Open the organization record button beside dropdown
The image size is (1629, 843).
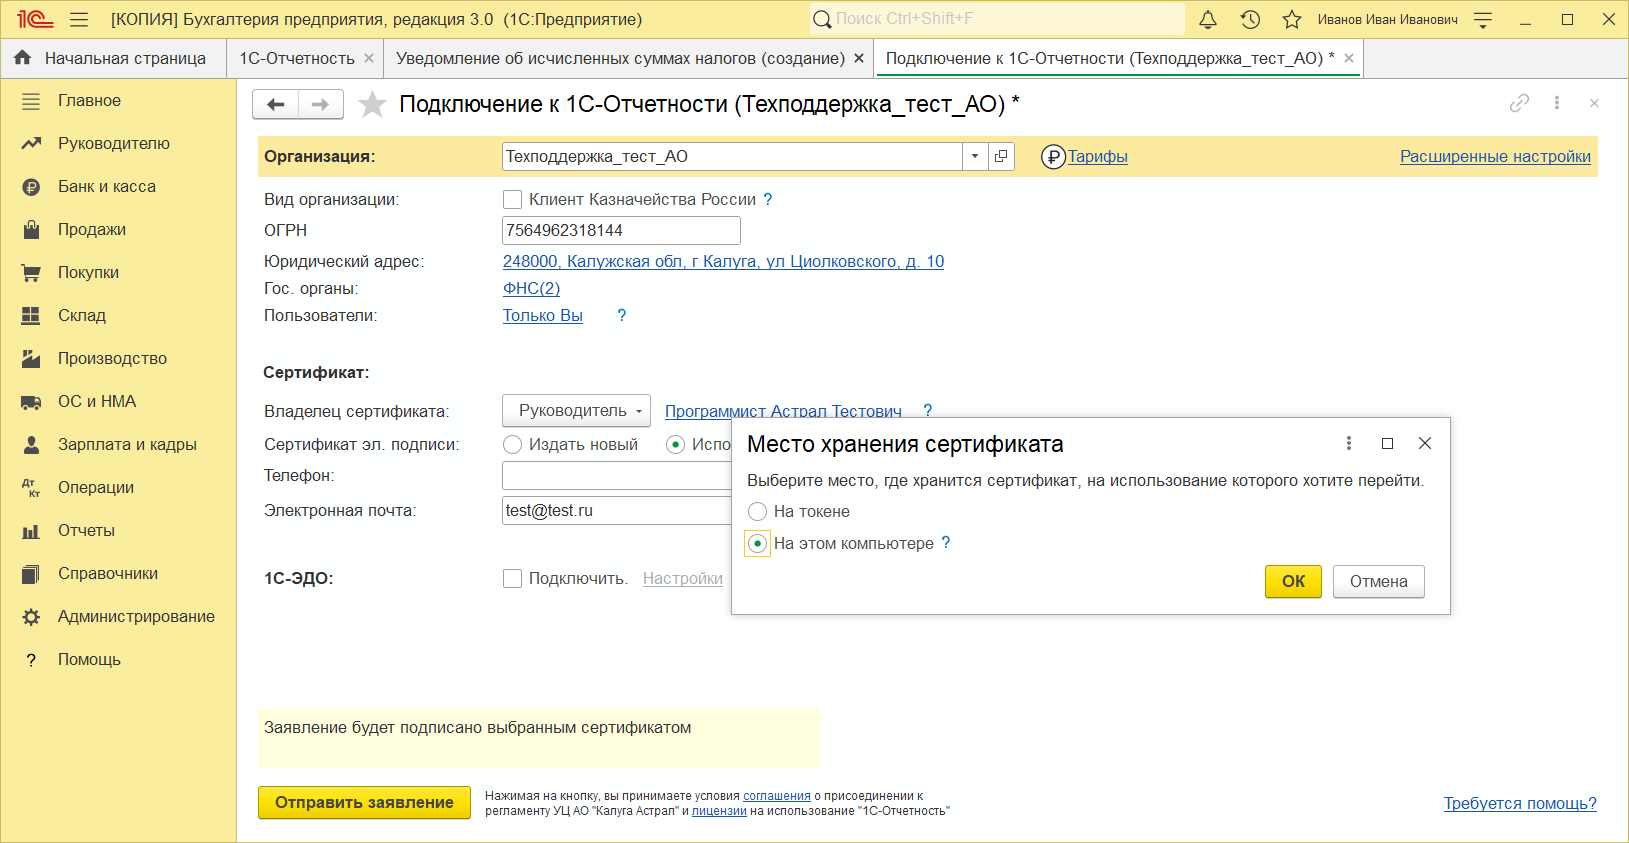pyautogui.click(x=1001, y=156)
